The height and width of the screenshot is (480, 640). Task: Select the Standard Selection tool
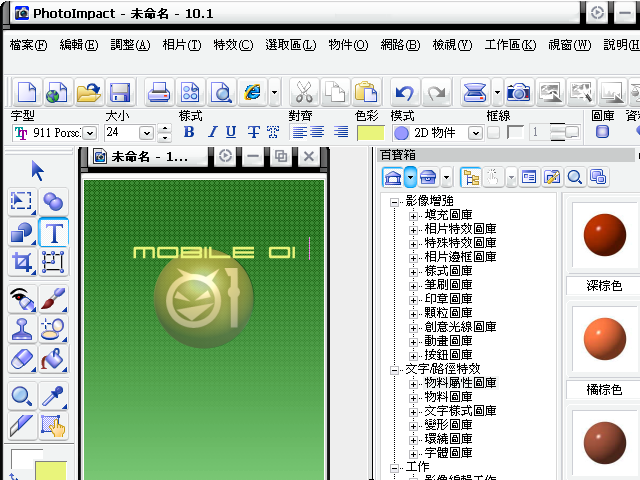pyautogui.click(x=22, y=202)
